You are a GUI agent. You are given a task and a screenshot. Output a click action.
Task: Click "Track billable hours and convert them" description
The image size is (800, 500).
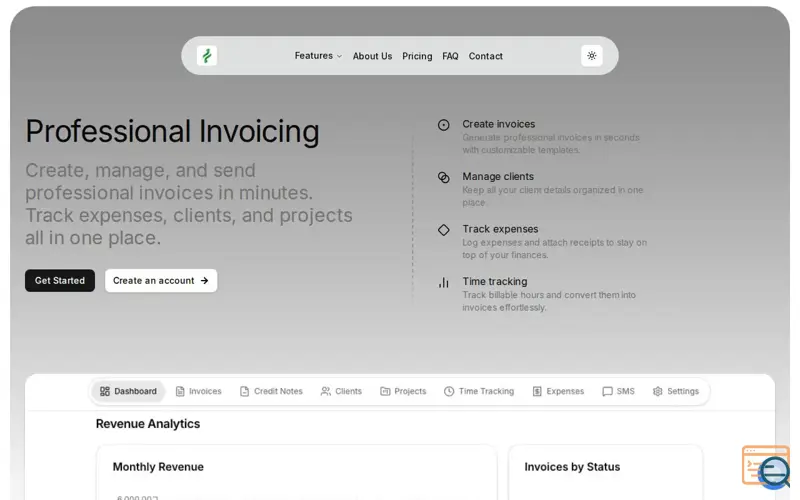[549, 302]
